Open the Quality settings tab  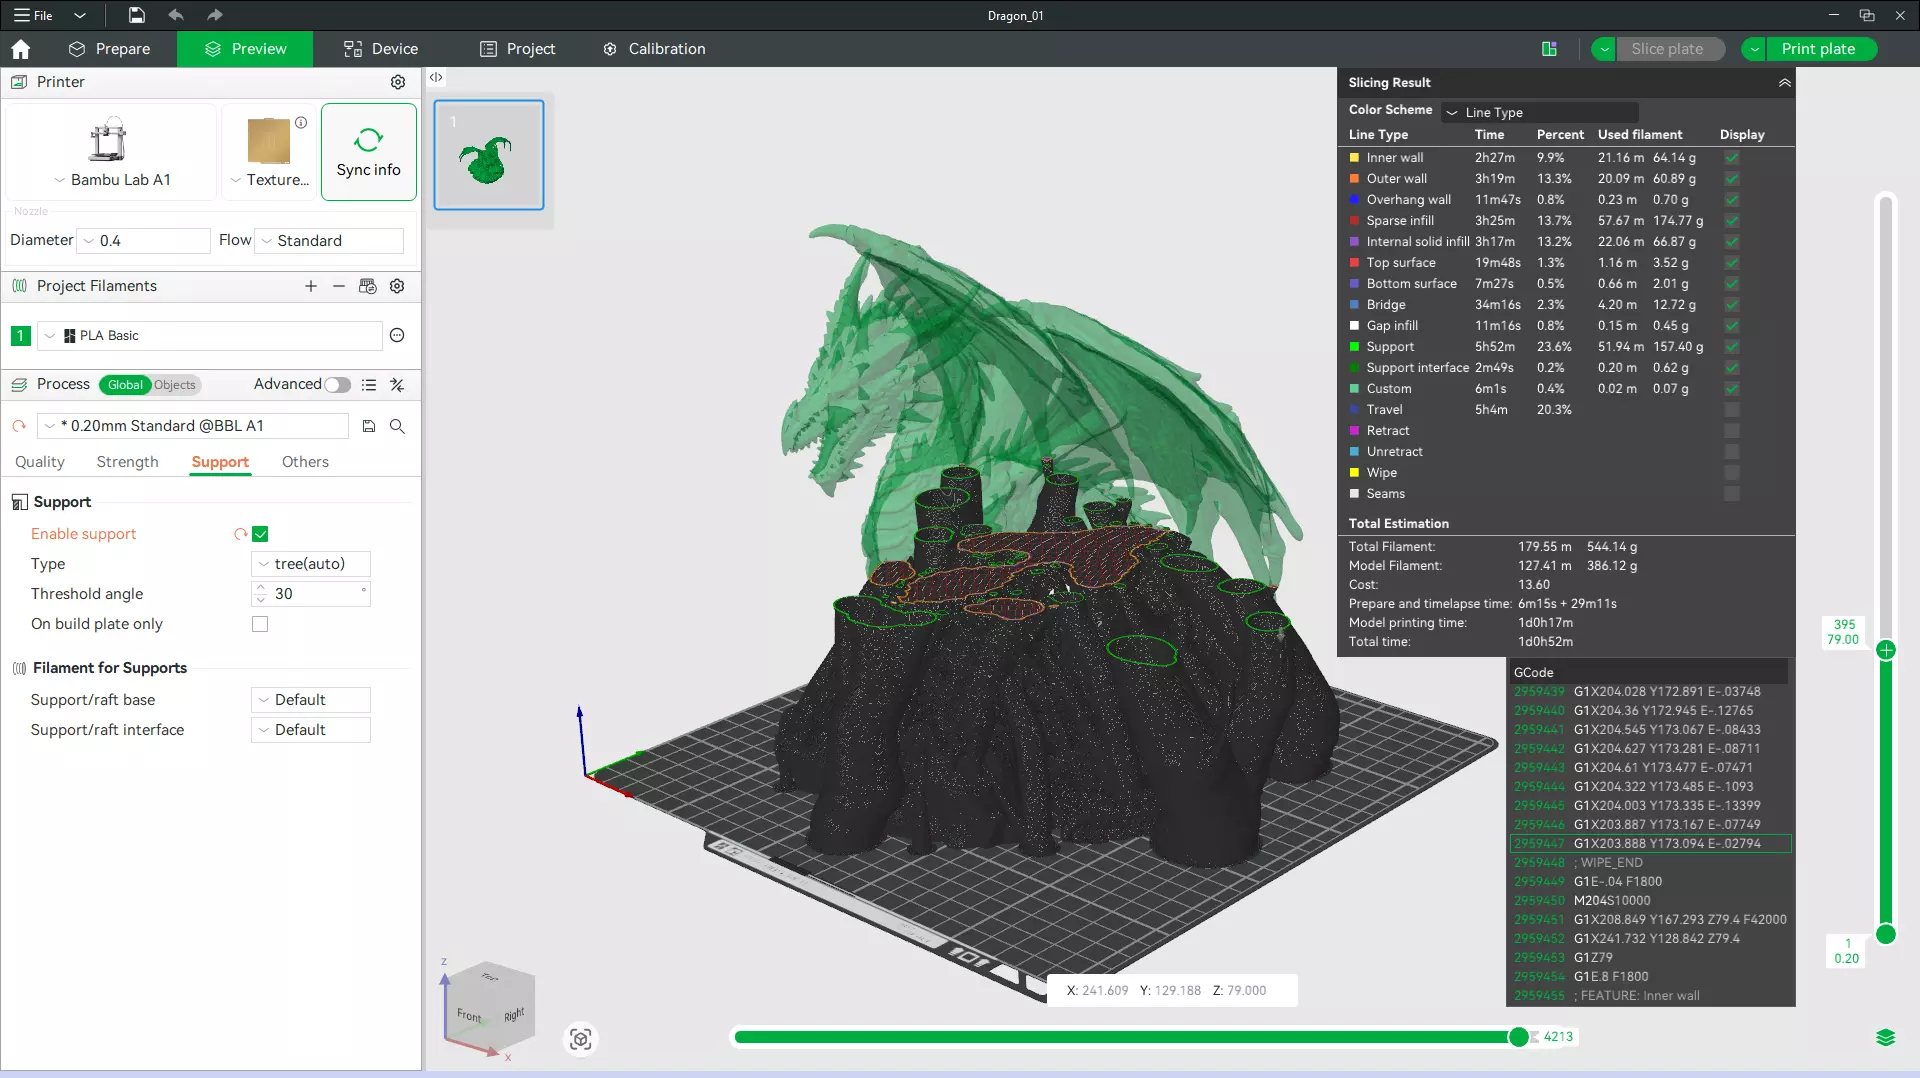tap(40, 462)
